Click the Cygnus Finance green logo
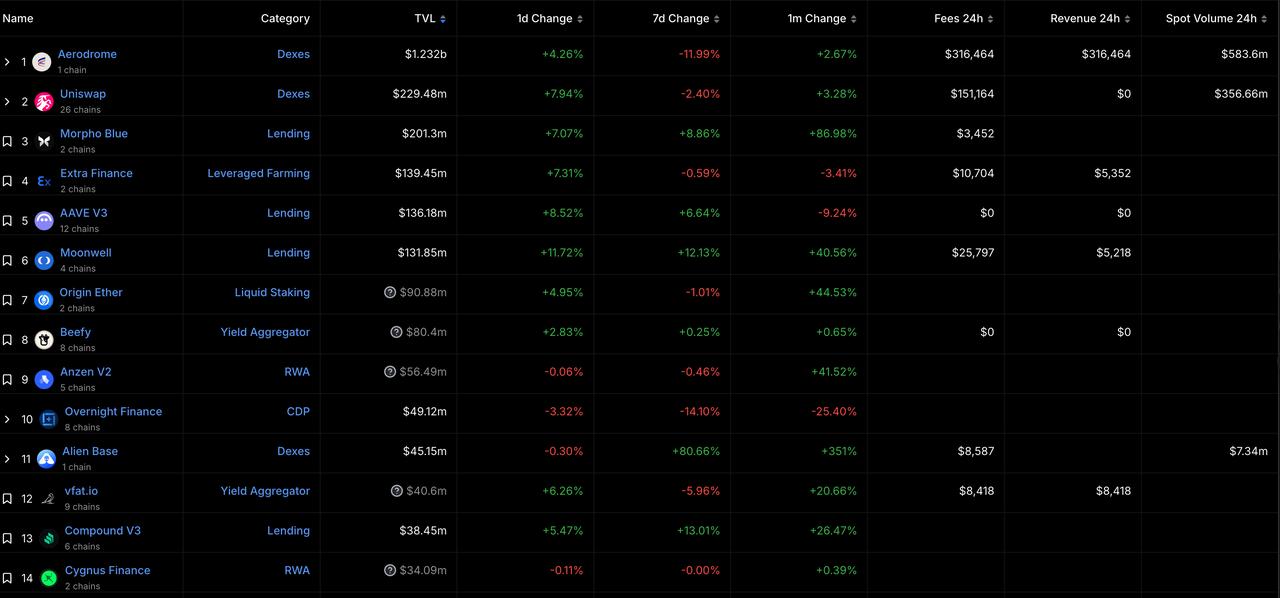The image size is (1280, 598). tap(49, 578)
